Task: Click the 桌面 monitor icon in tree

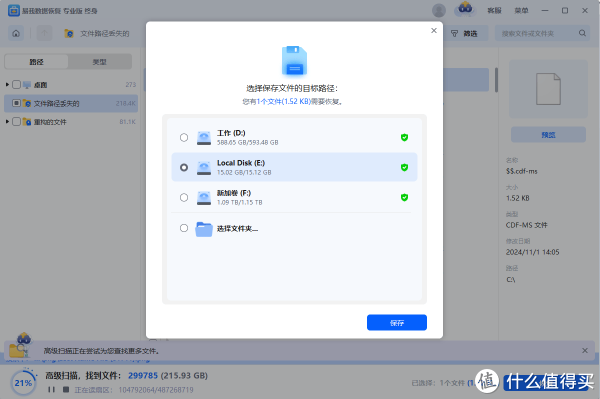Action: click(27, 85)
